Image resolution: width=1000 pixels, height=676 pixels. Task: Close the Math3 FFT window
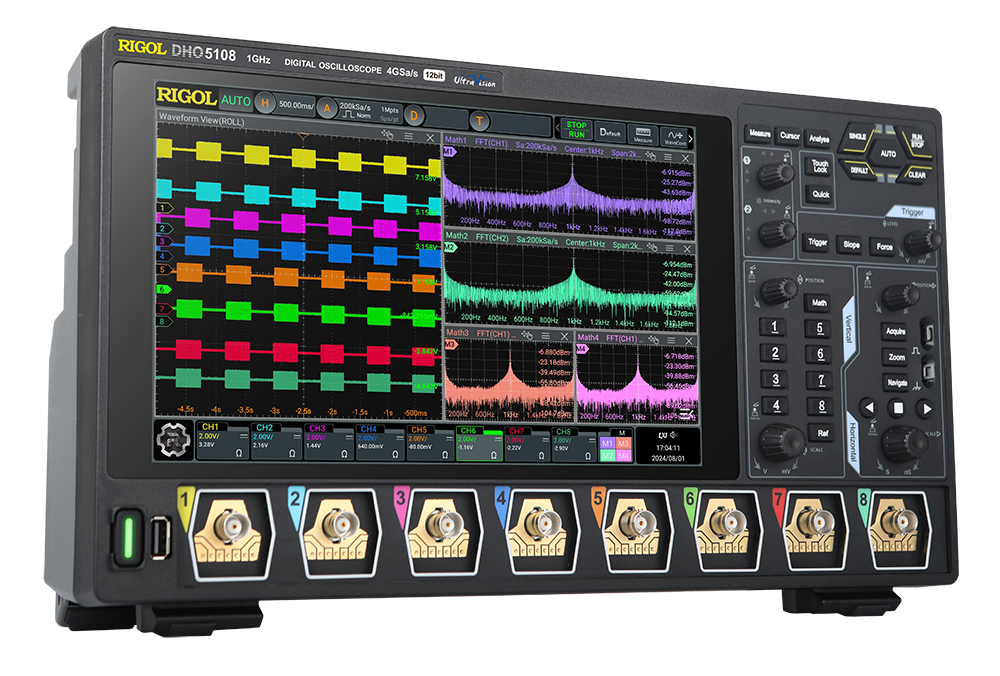[x=564, y=337]
